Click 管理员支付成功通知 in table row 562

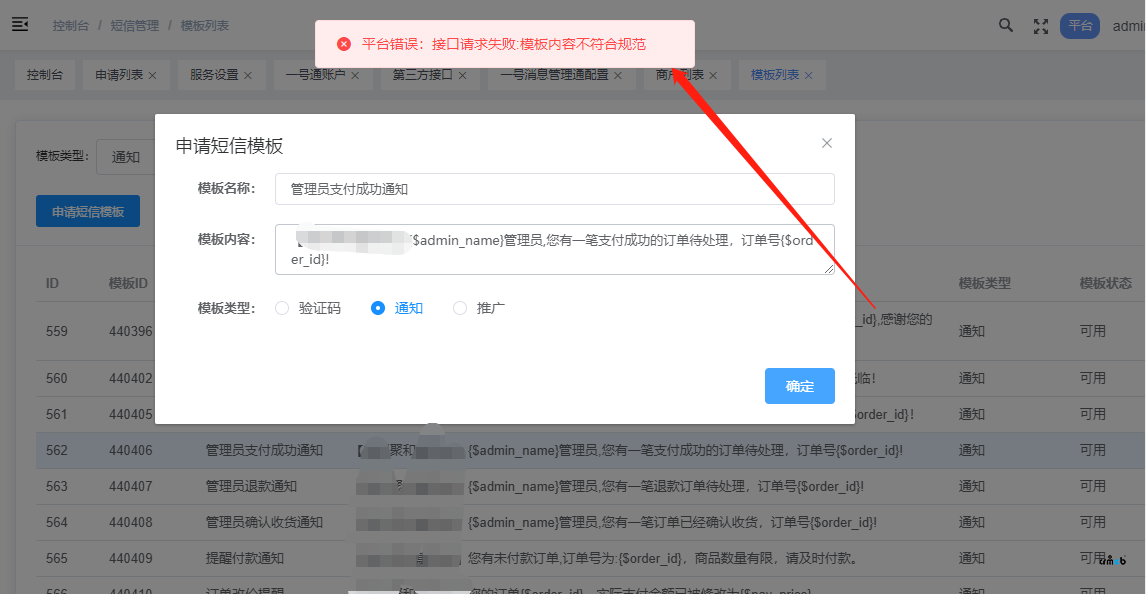click(x=264, y=450)
